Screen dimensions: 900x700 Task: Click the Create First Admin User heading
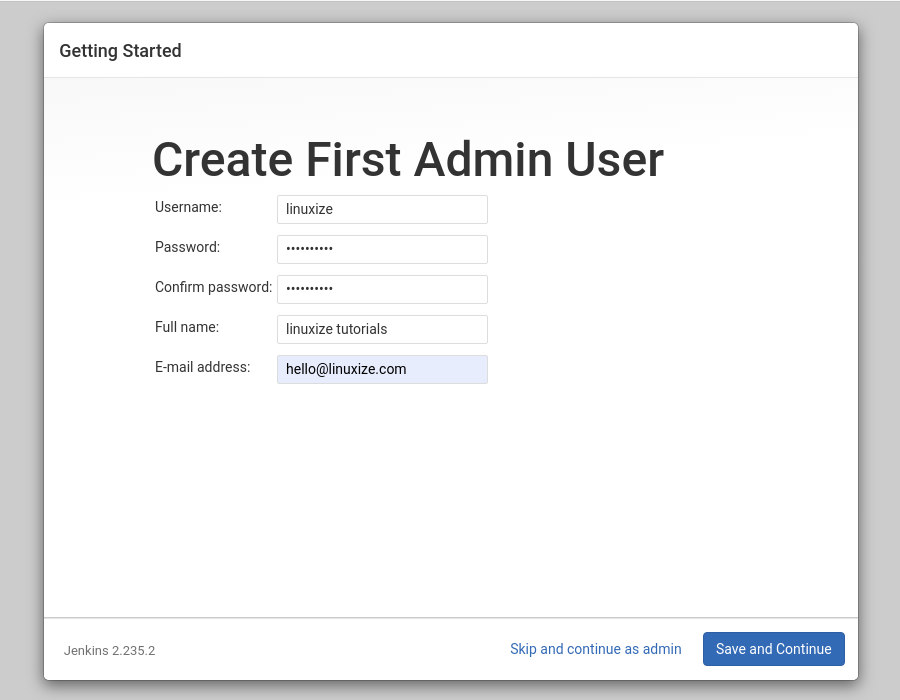click(x=408, y=159)
